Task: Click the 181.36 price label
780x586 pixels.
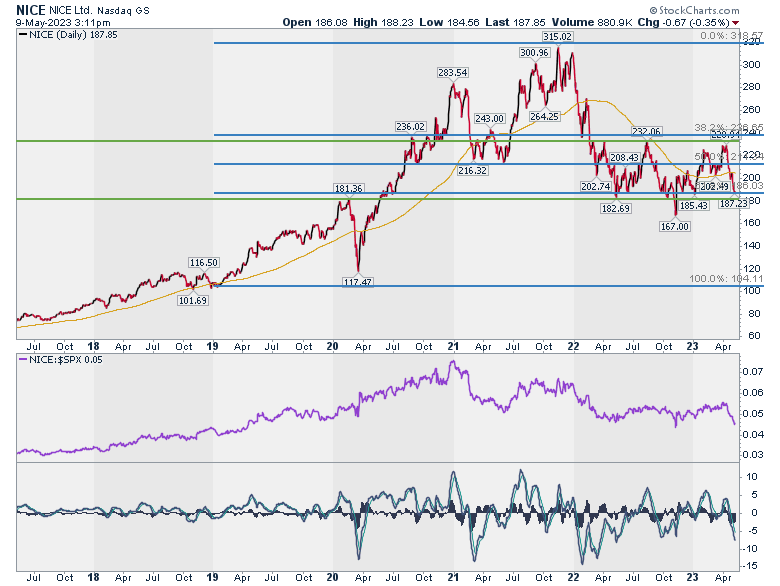Action: point(349,189)
